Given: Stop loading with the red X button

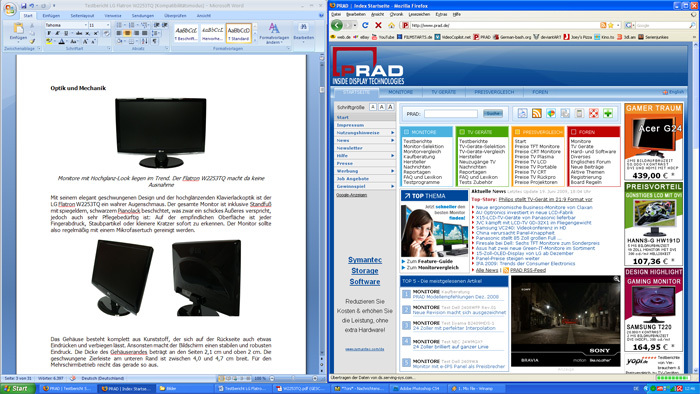Looking at the screenshot, I should tap(378, 25).
